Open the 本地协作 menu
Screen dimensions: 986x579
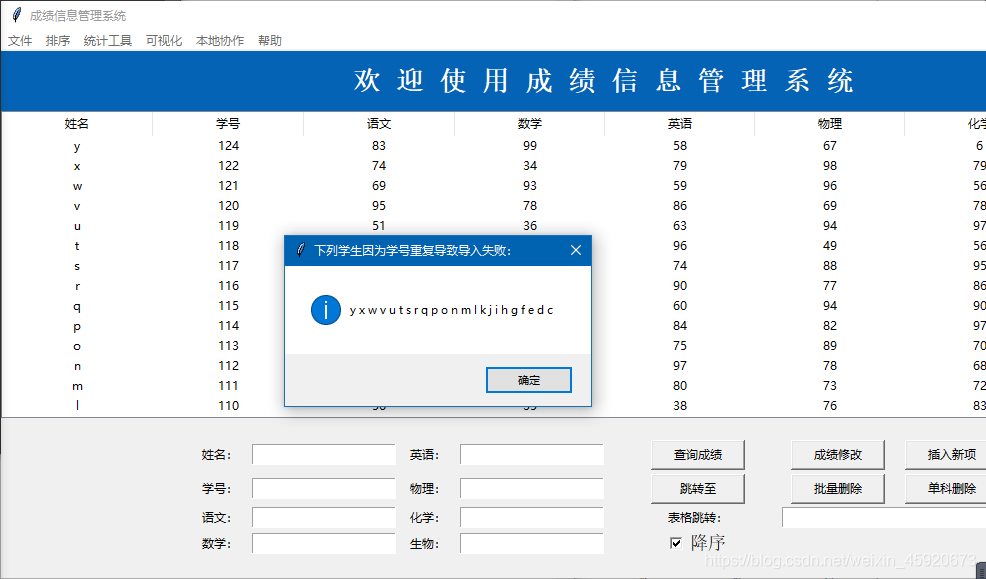219,40
